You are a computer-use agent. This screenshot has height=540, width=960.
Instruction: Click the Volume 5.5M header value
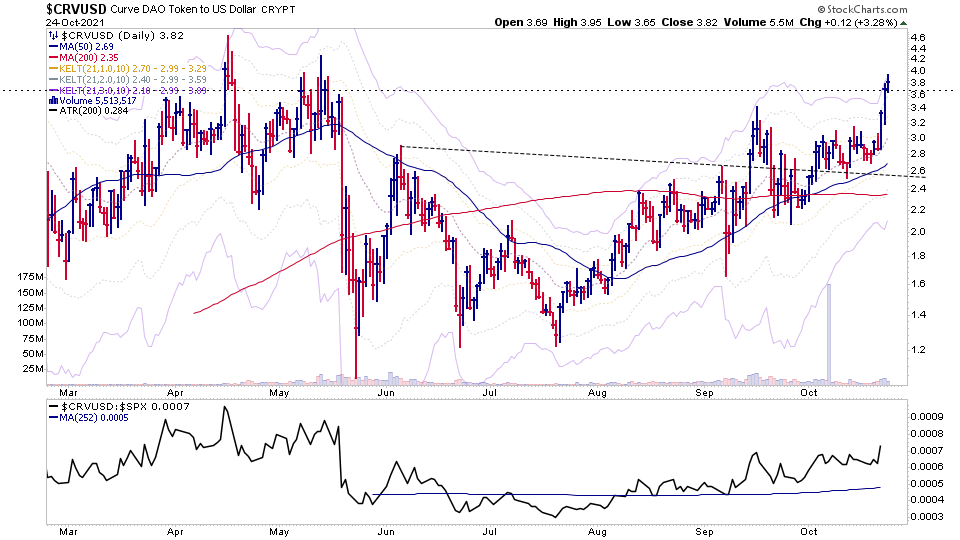pos(759,23)
